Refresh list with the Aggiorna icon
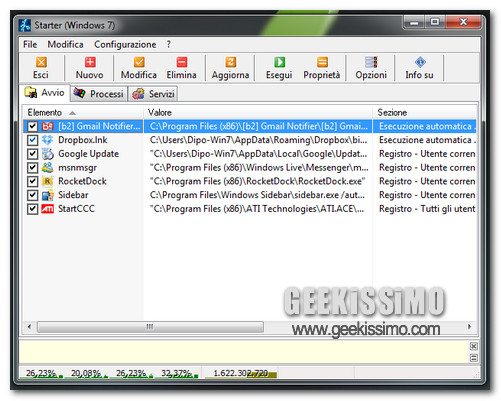The image size is (501, 401). 231,62
